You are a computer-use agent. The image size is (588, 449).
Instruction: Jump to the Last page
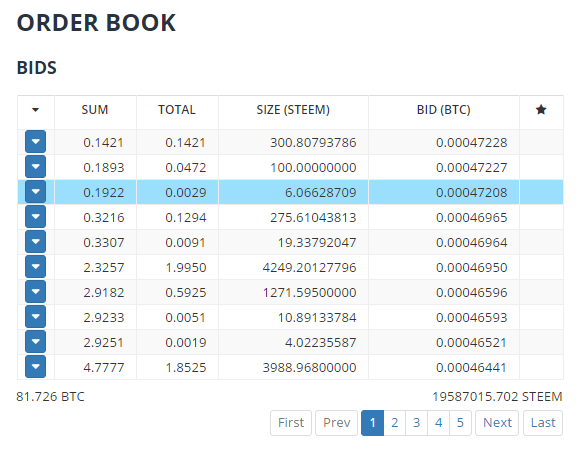[x=543, y=423]
